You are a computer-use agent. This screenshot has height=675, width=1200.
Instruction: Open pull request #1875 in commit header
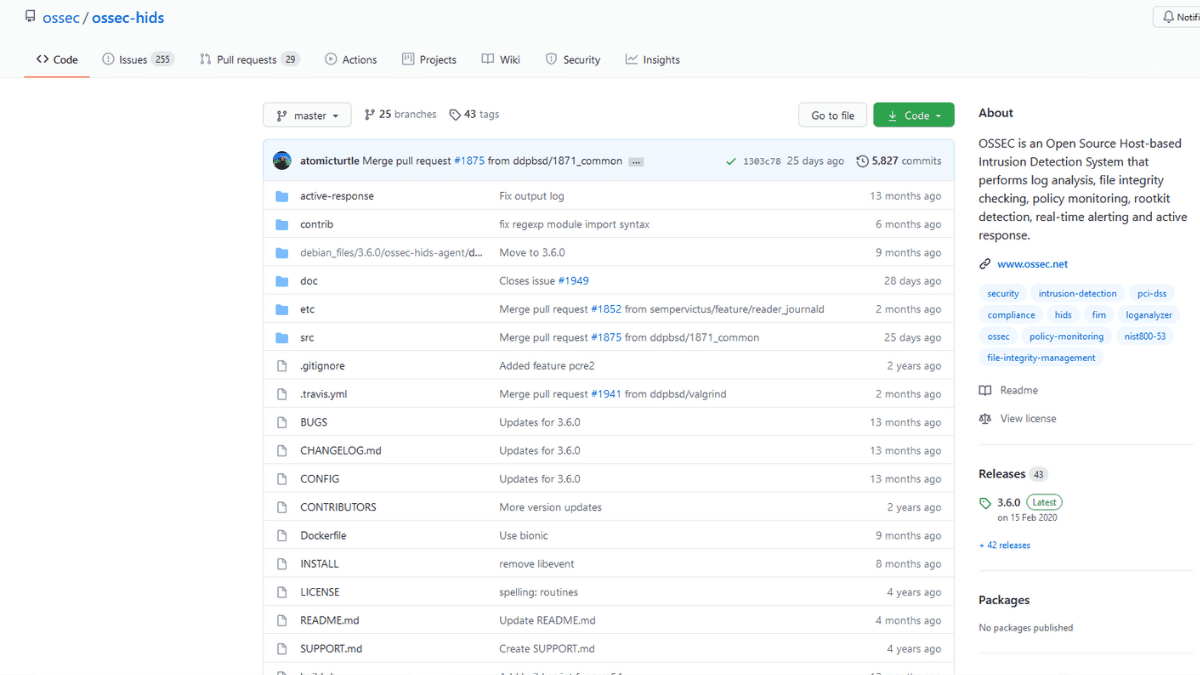(x=469, y=161)
